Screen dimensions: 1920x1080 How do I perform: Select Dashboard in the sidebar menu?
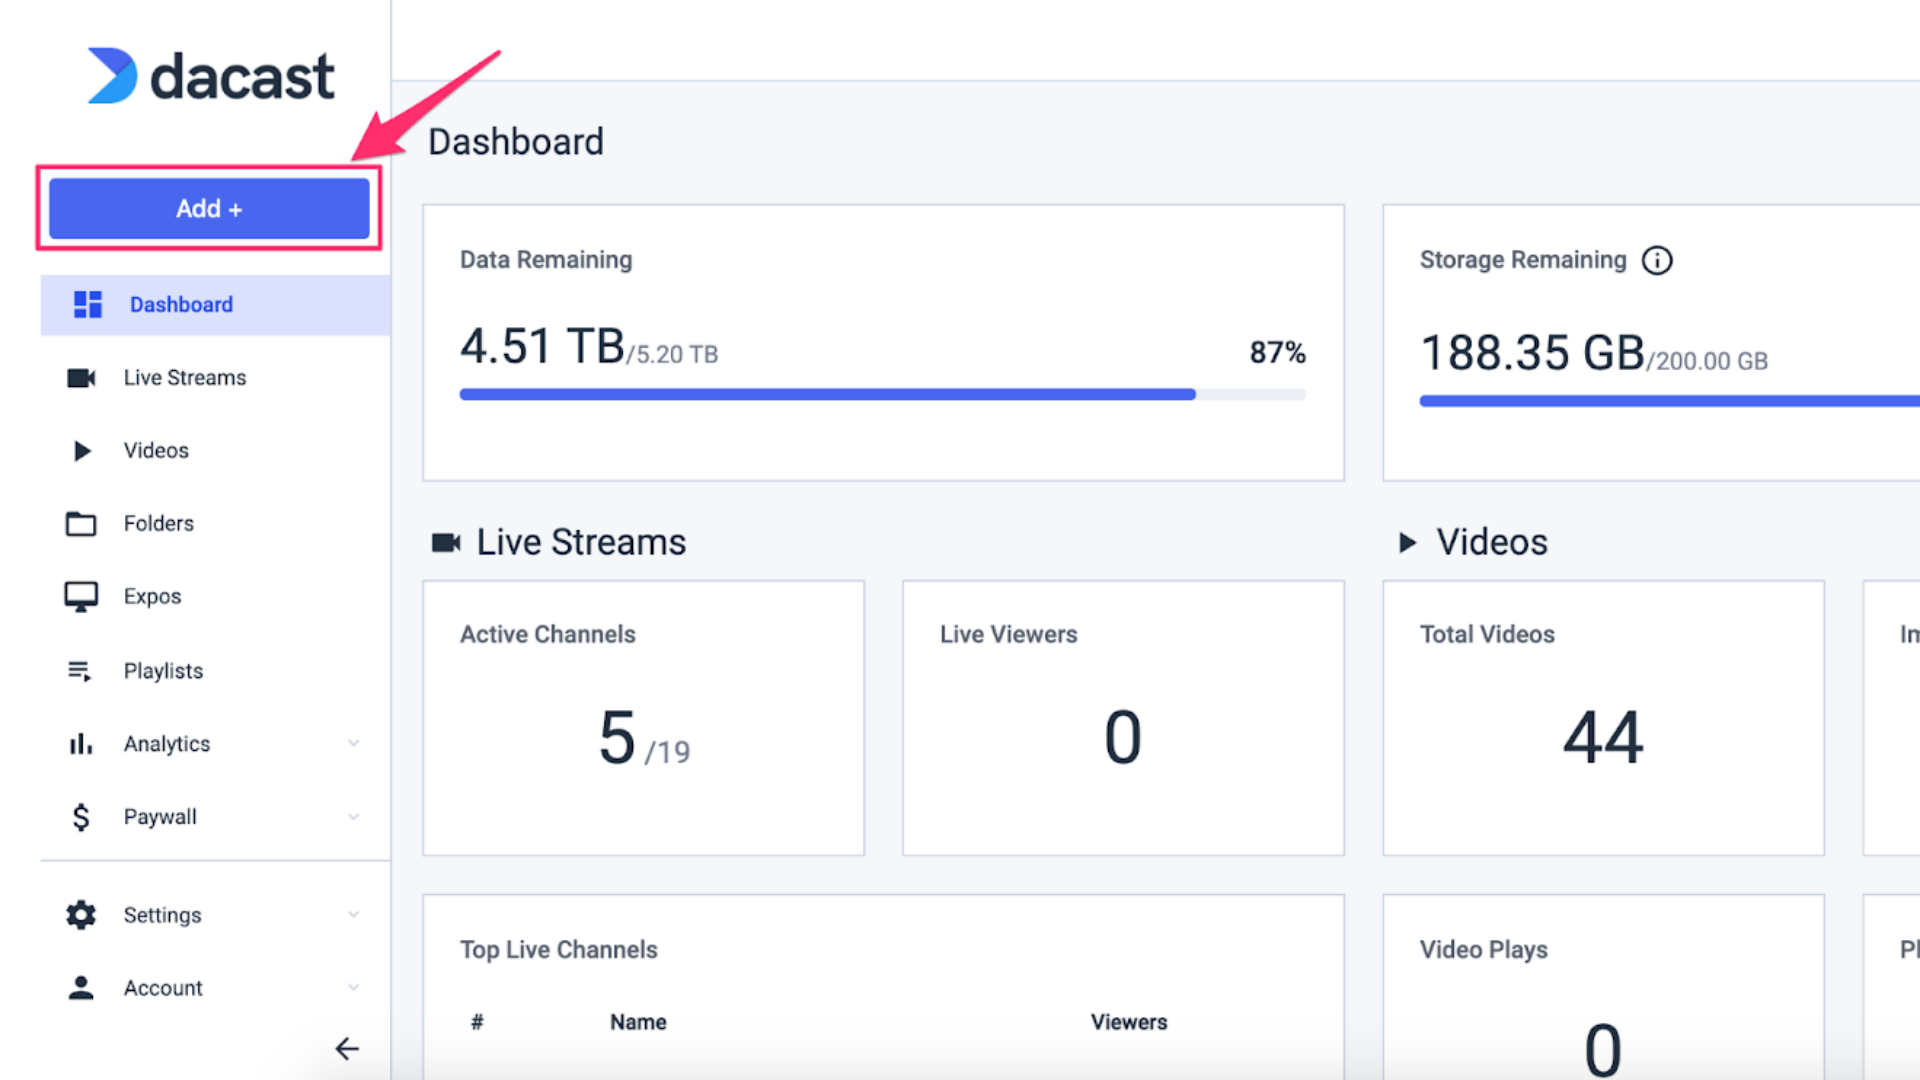pyautogui.click(x=181, y=303)
